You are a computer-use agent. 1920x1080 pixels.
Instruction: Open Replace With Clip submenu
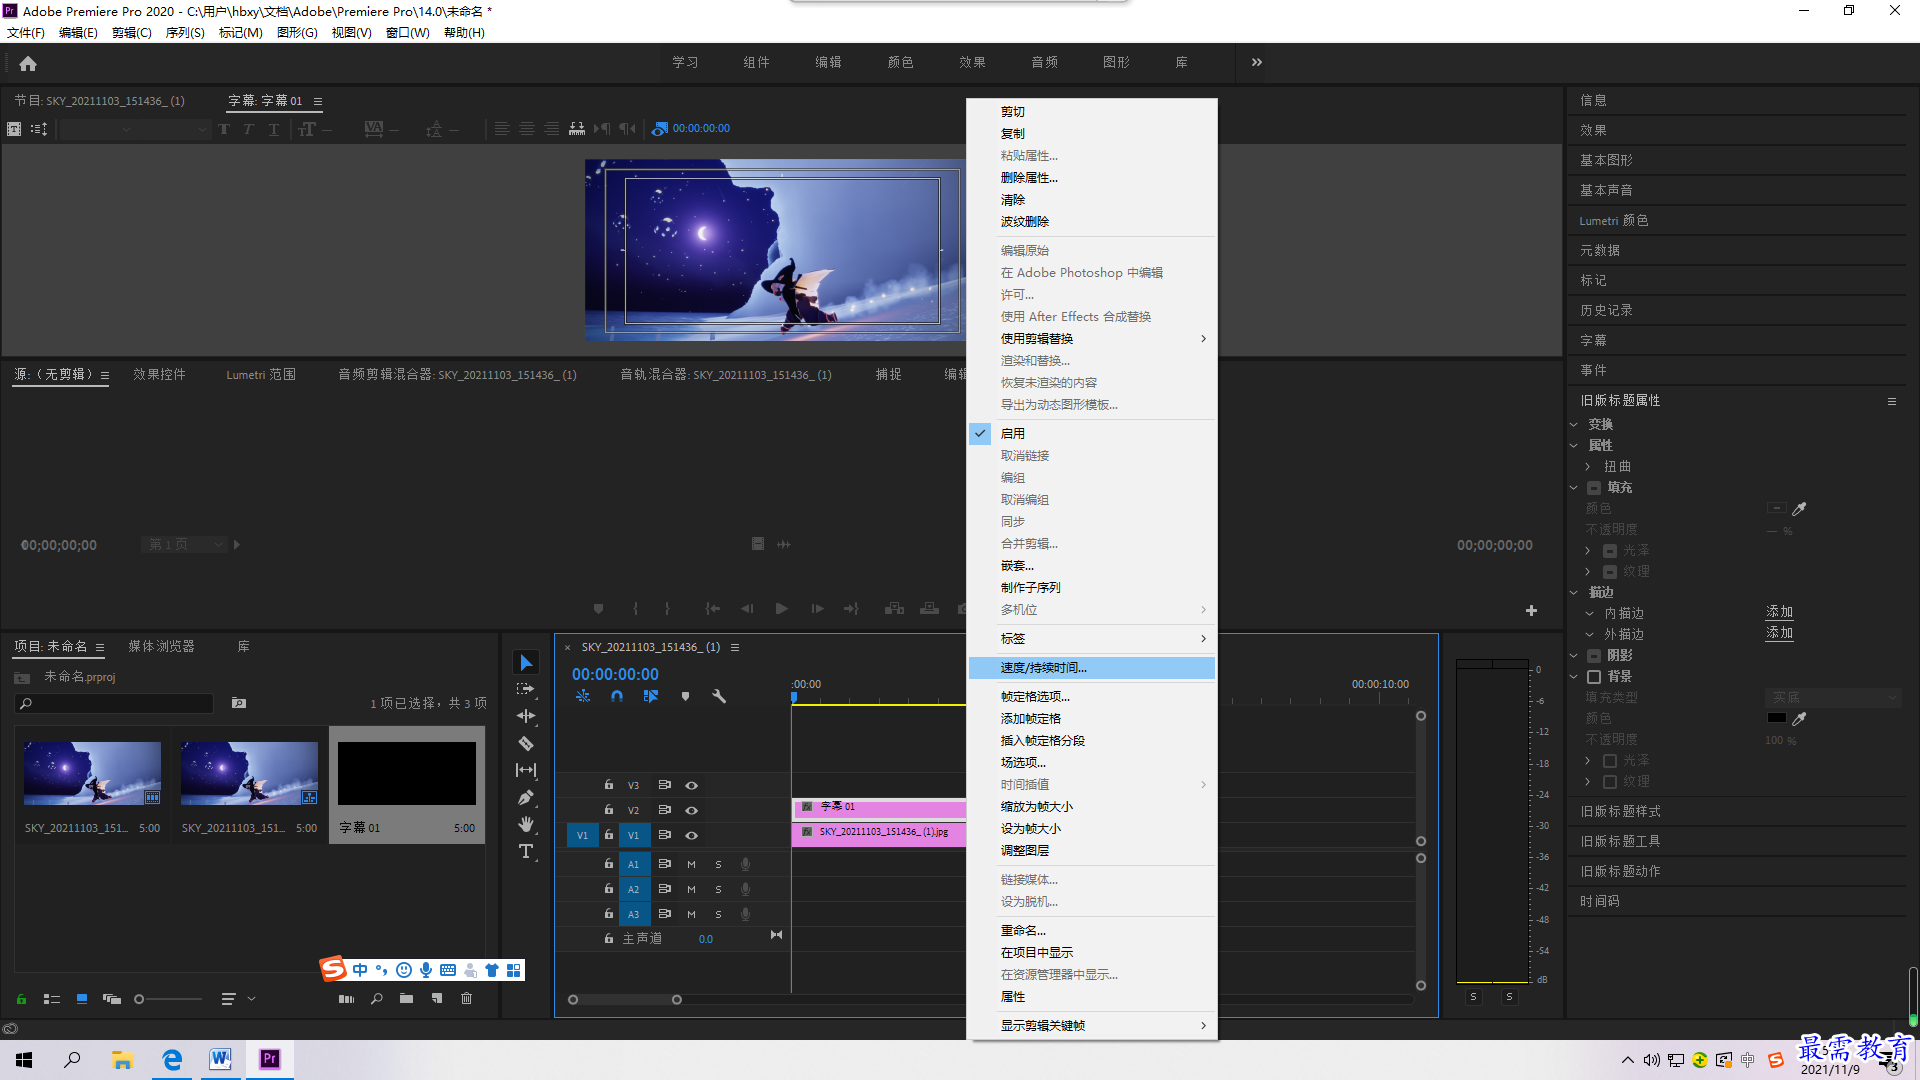(1092, 338)
